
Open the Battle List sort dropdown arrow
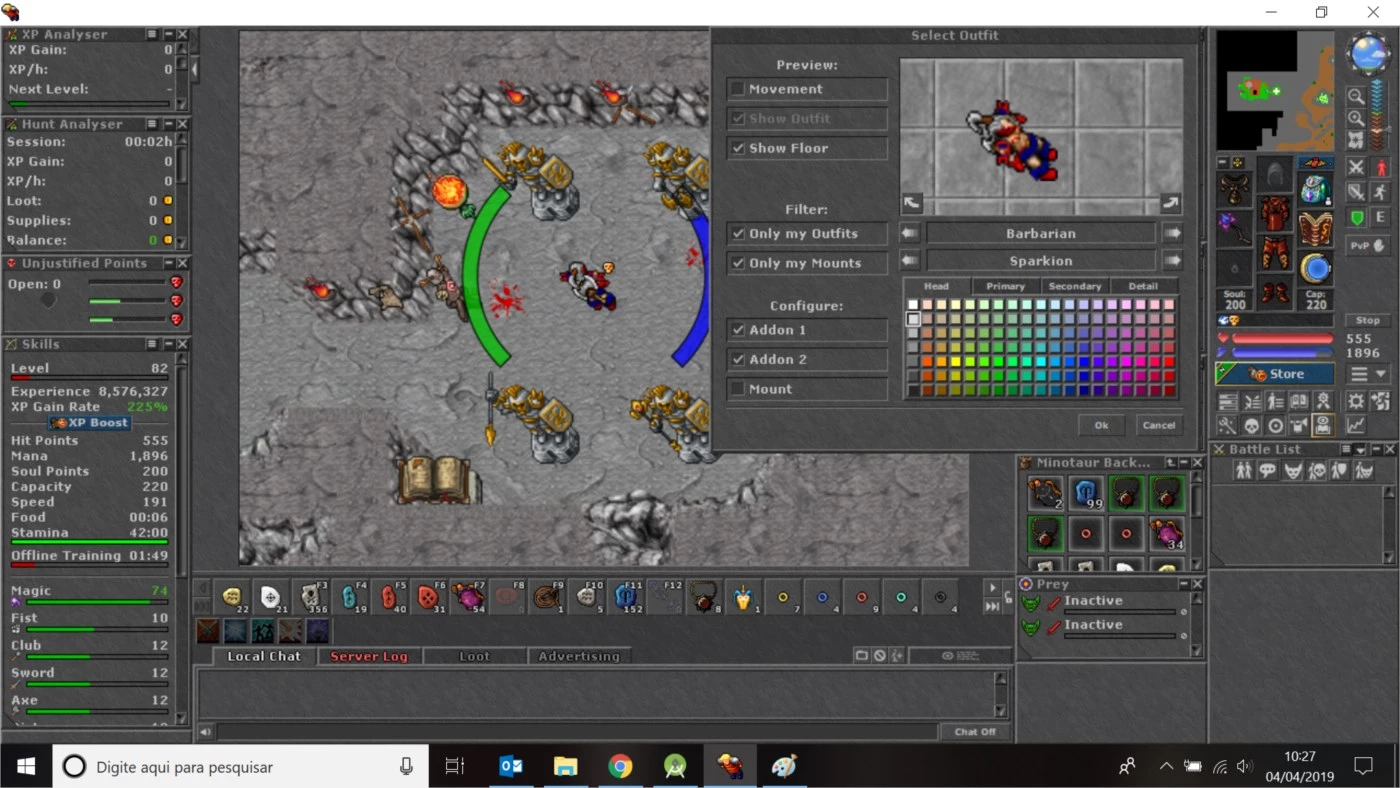coord(1361,450)
